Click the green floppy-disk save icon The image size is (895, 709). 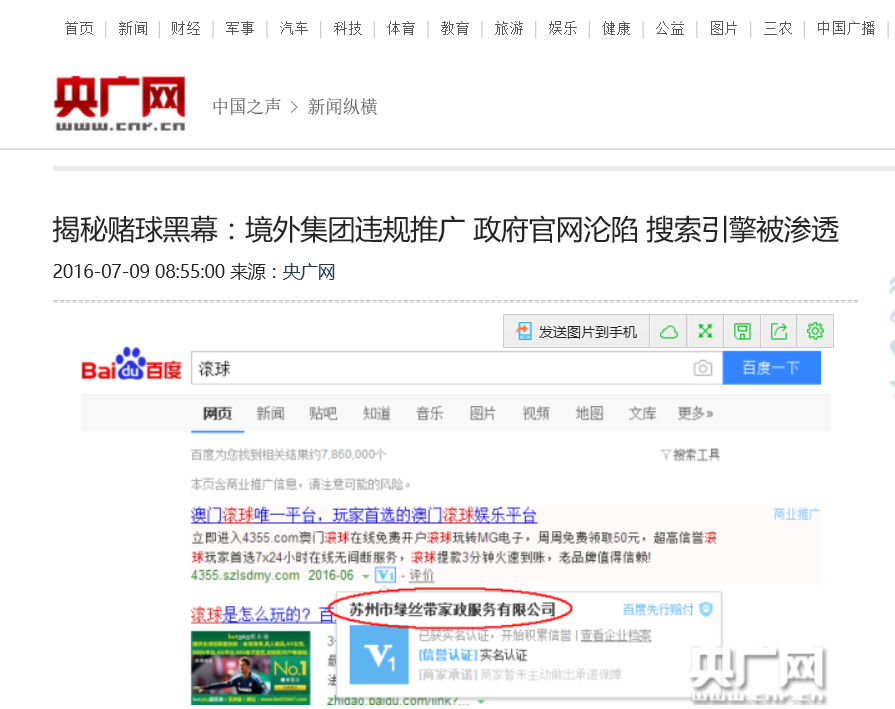point(742,332)
